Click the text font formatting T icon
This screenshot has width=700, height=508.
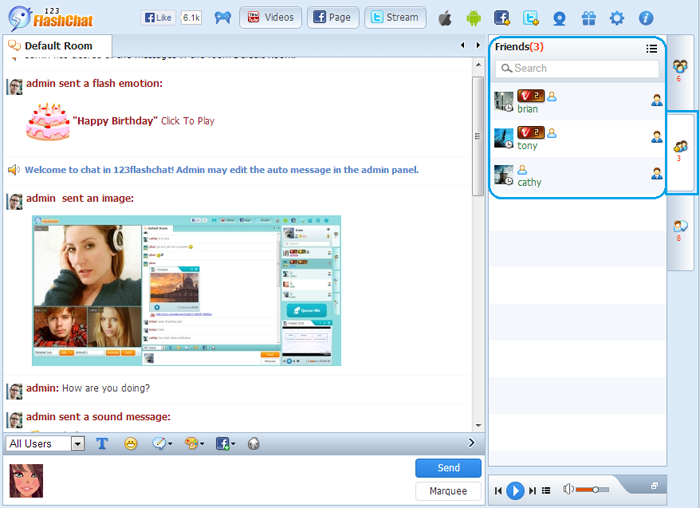(102, 443)
